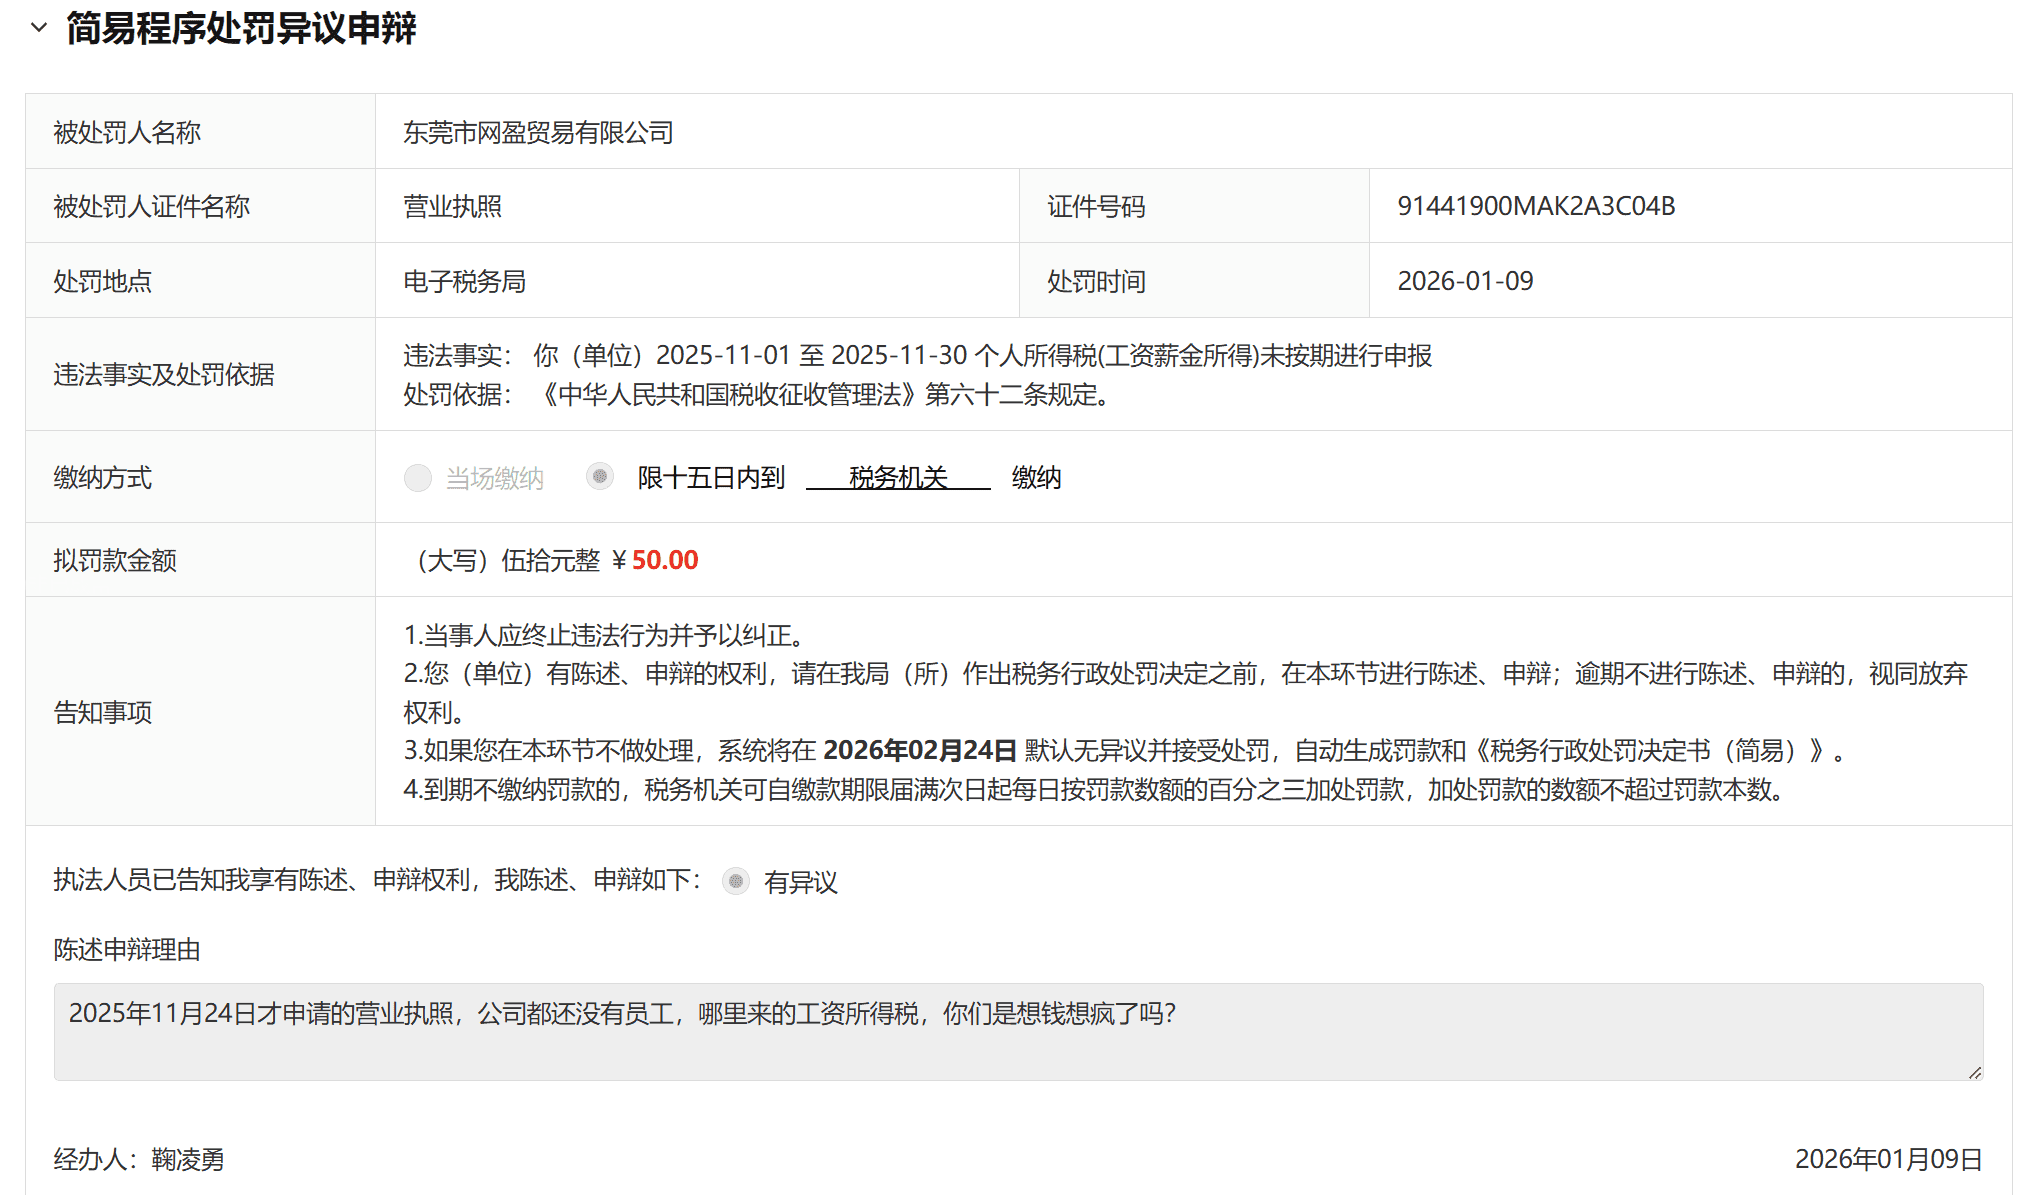Click the penalty date 2026-01-09 value

pos(1465,281)
